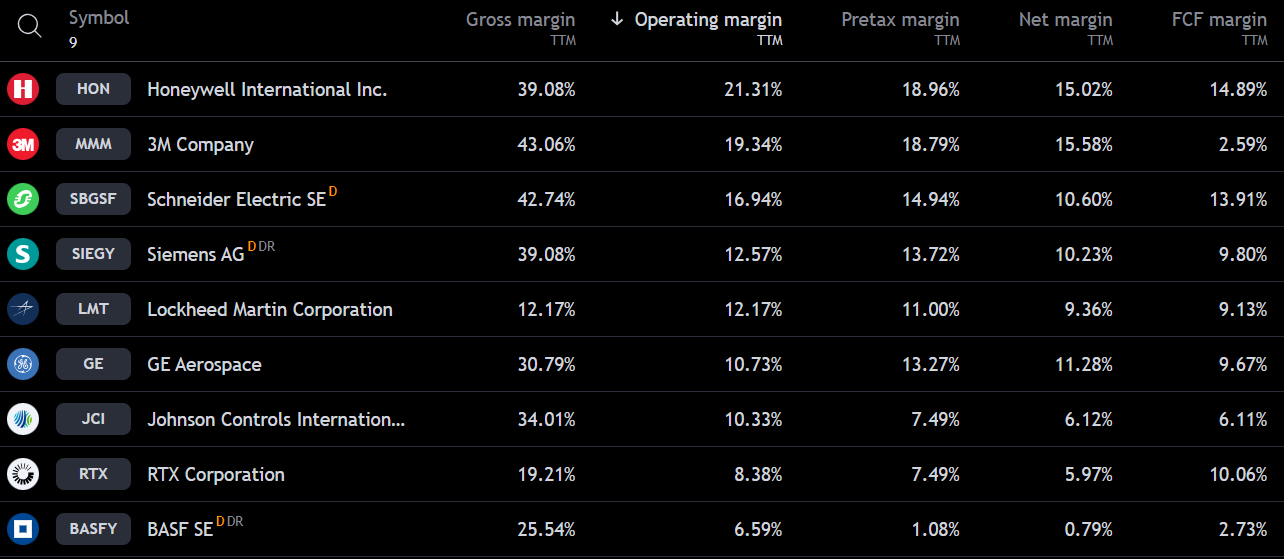Viewport: 1284px width, 559px height.
Task: Sort by FCF margin column
Action: click(x=1219, y=20)
